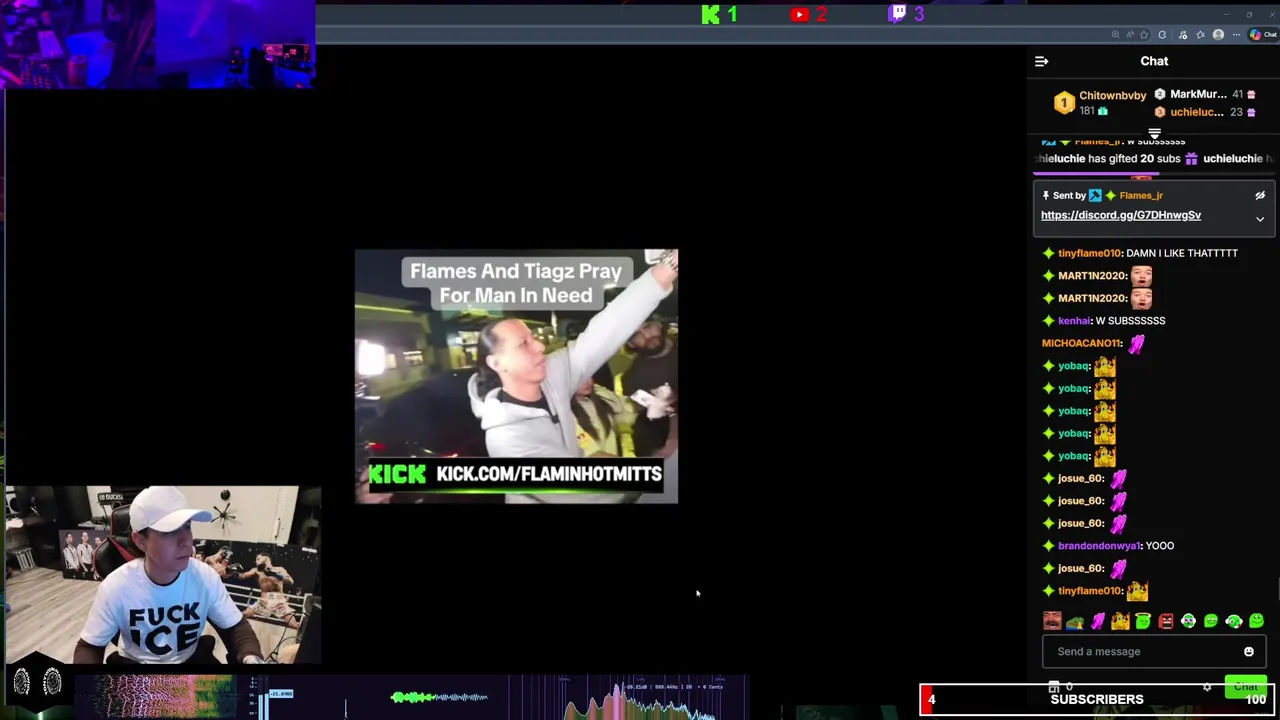
Task: Click the streamer webcam overlay
Action: [x=163, y=575]
